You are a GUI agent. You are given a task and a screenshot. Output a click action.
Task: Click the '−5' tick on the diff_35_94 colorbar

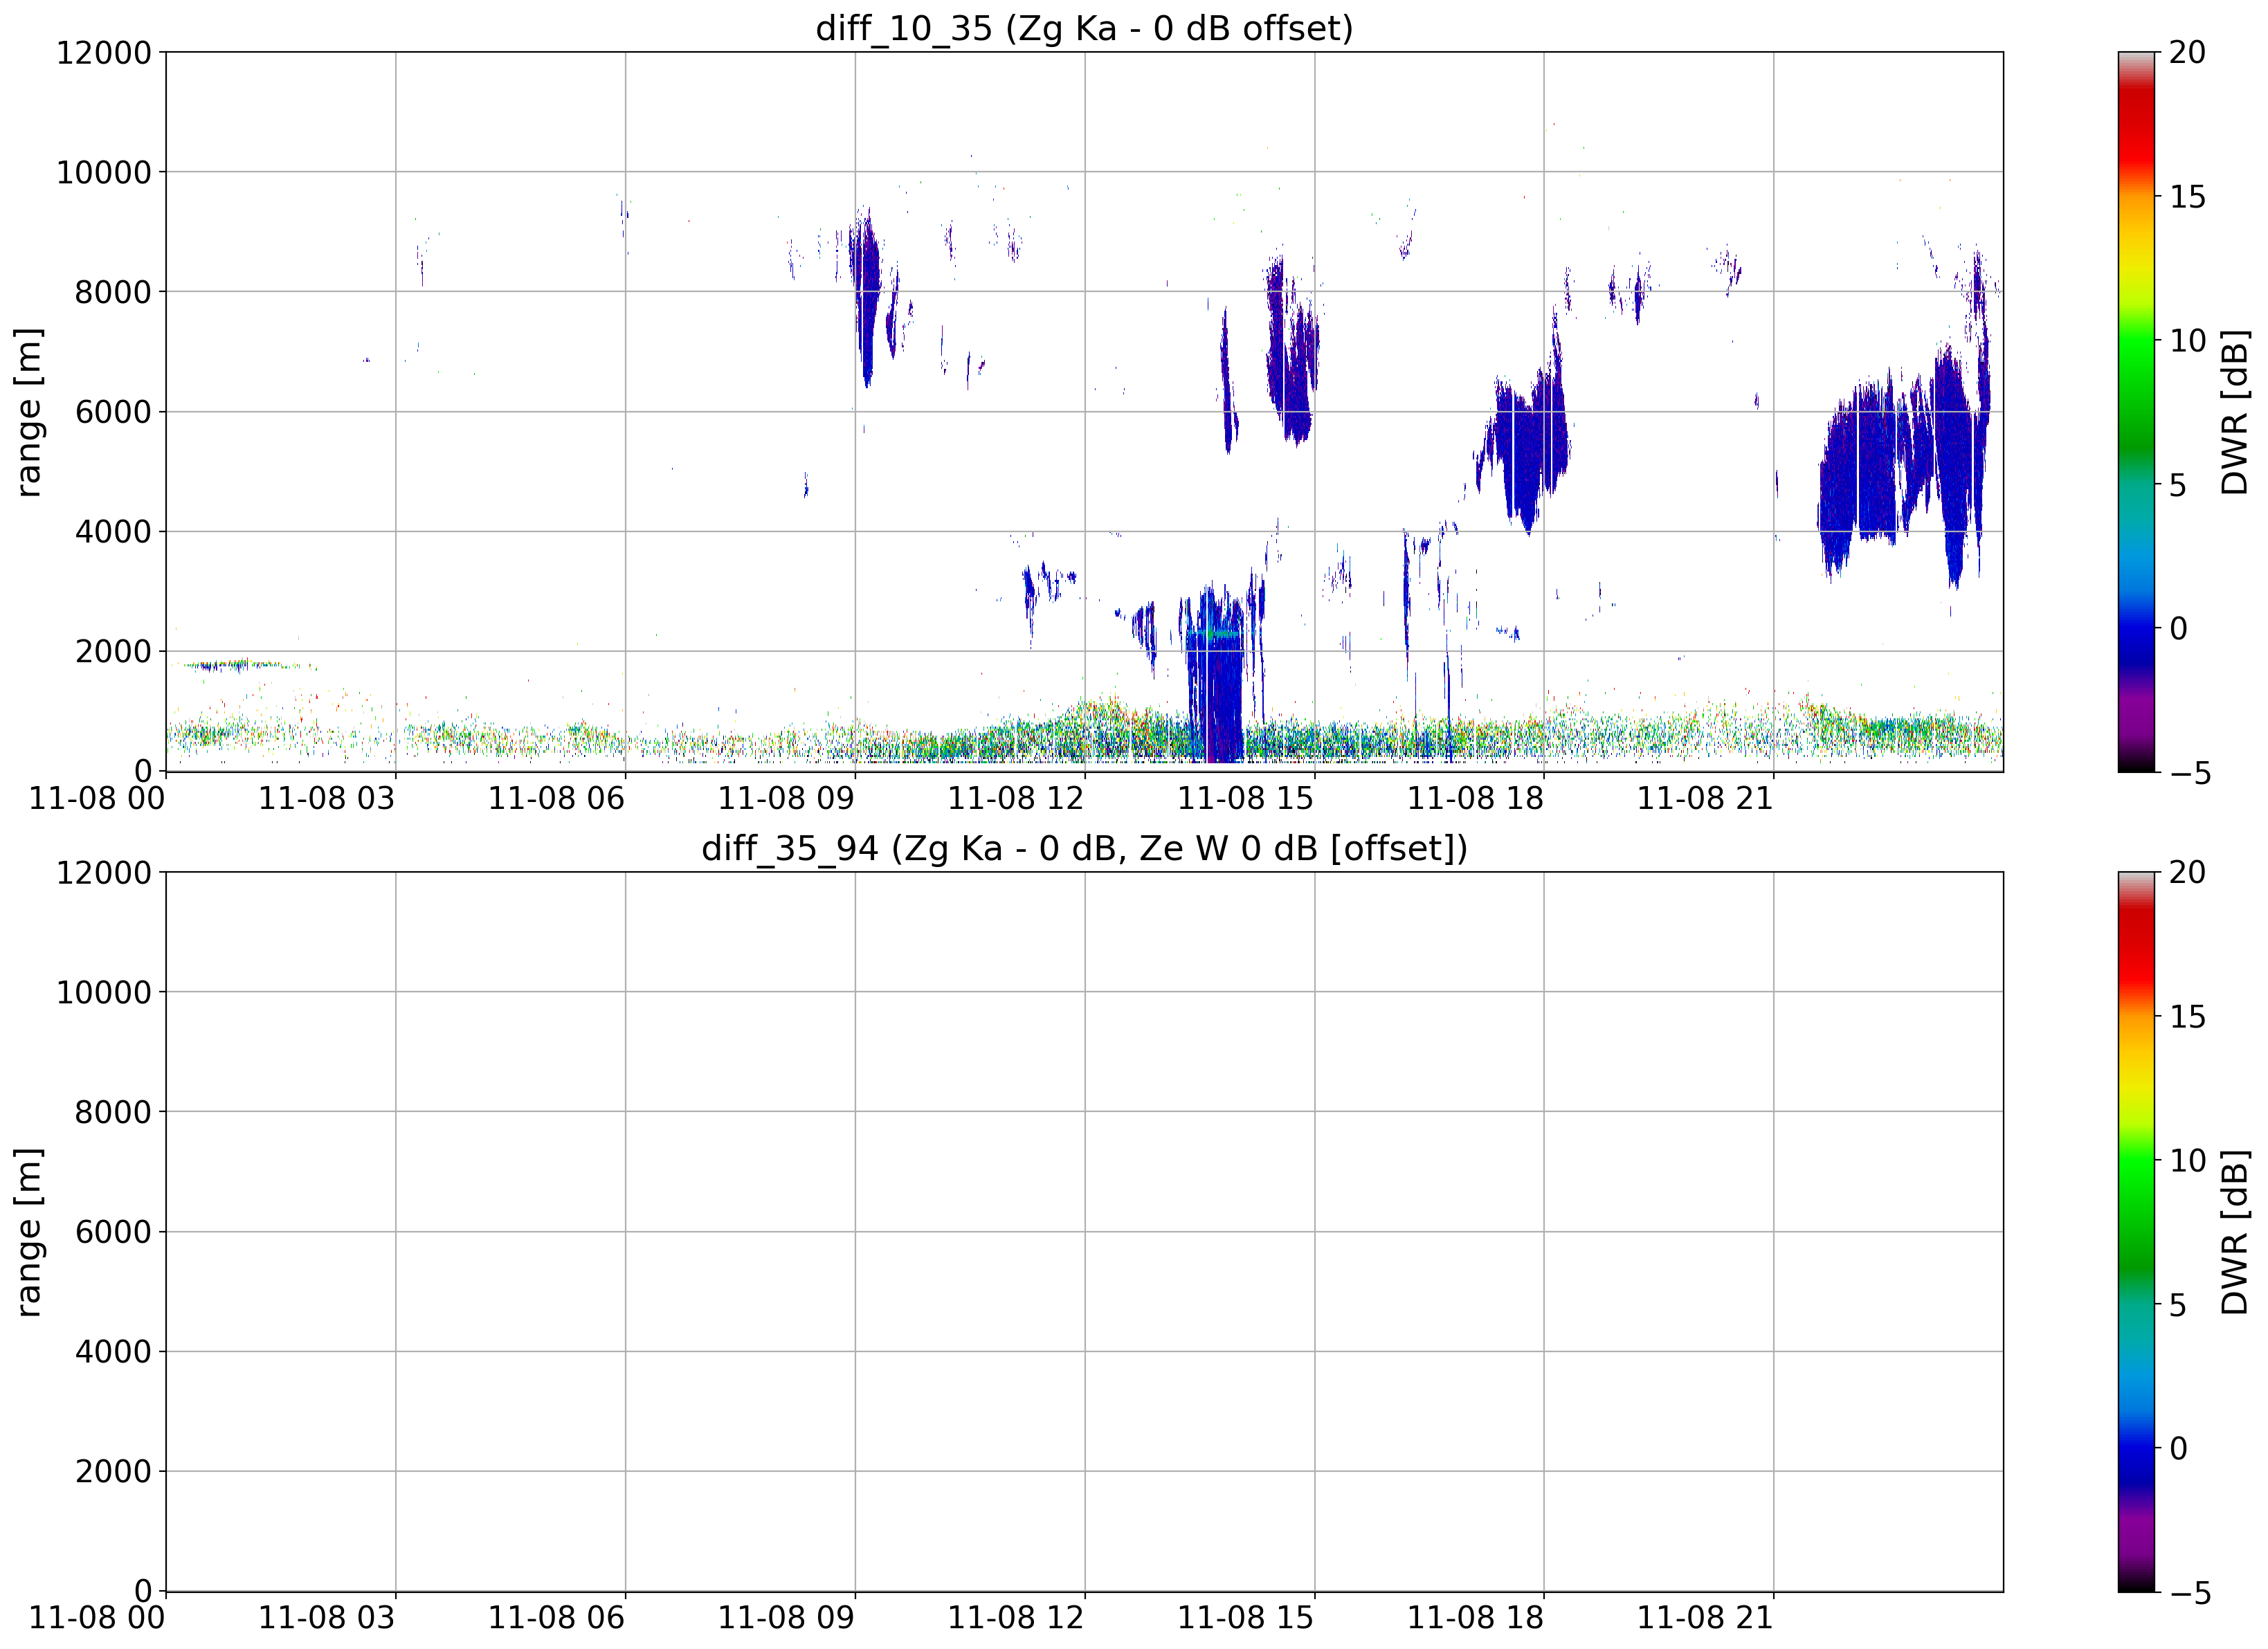click(x=2189, y=1593)
